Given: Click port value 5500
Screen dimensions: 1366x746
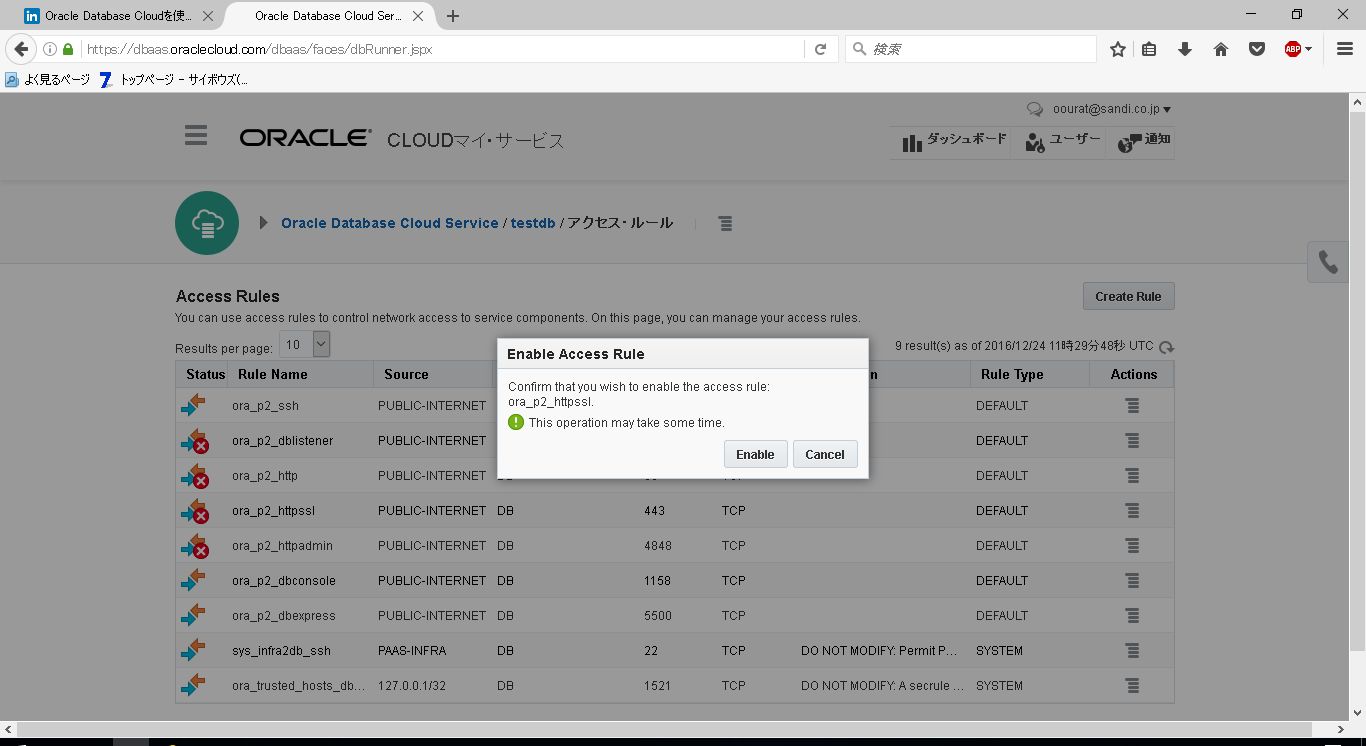Looking at the screenshot, I should coord(657,616).
